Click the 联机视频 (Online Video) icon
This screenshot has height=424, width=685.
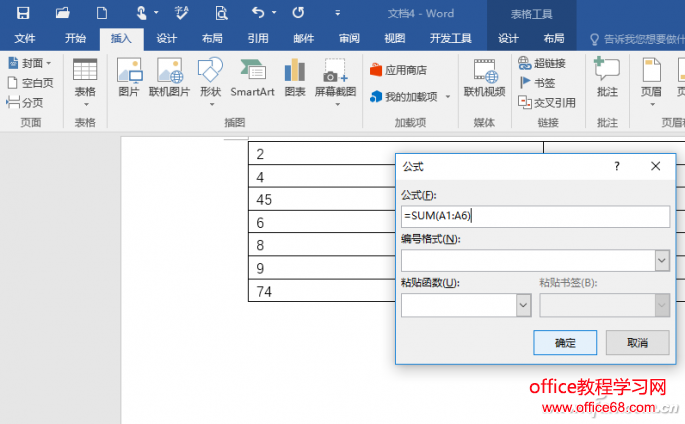click(x=484, y=78)
